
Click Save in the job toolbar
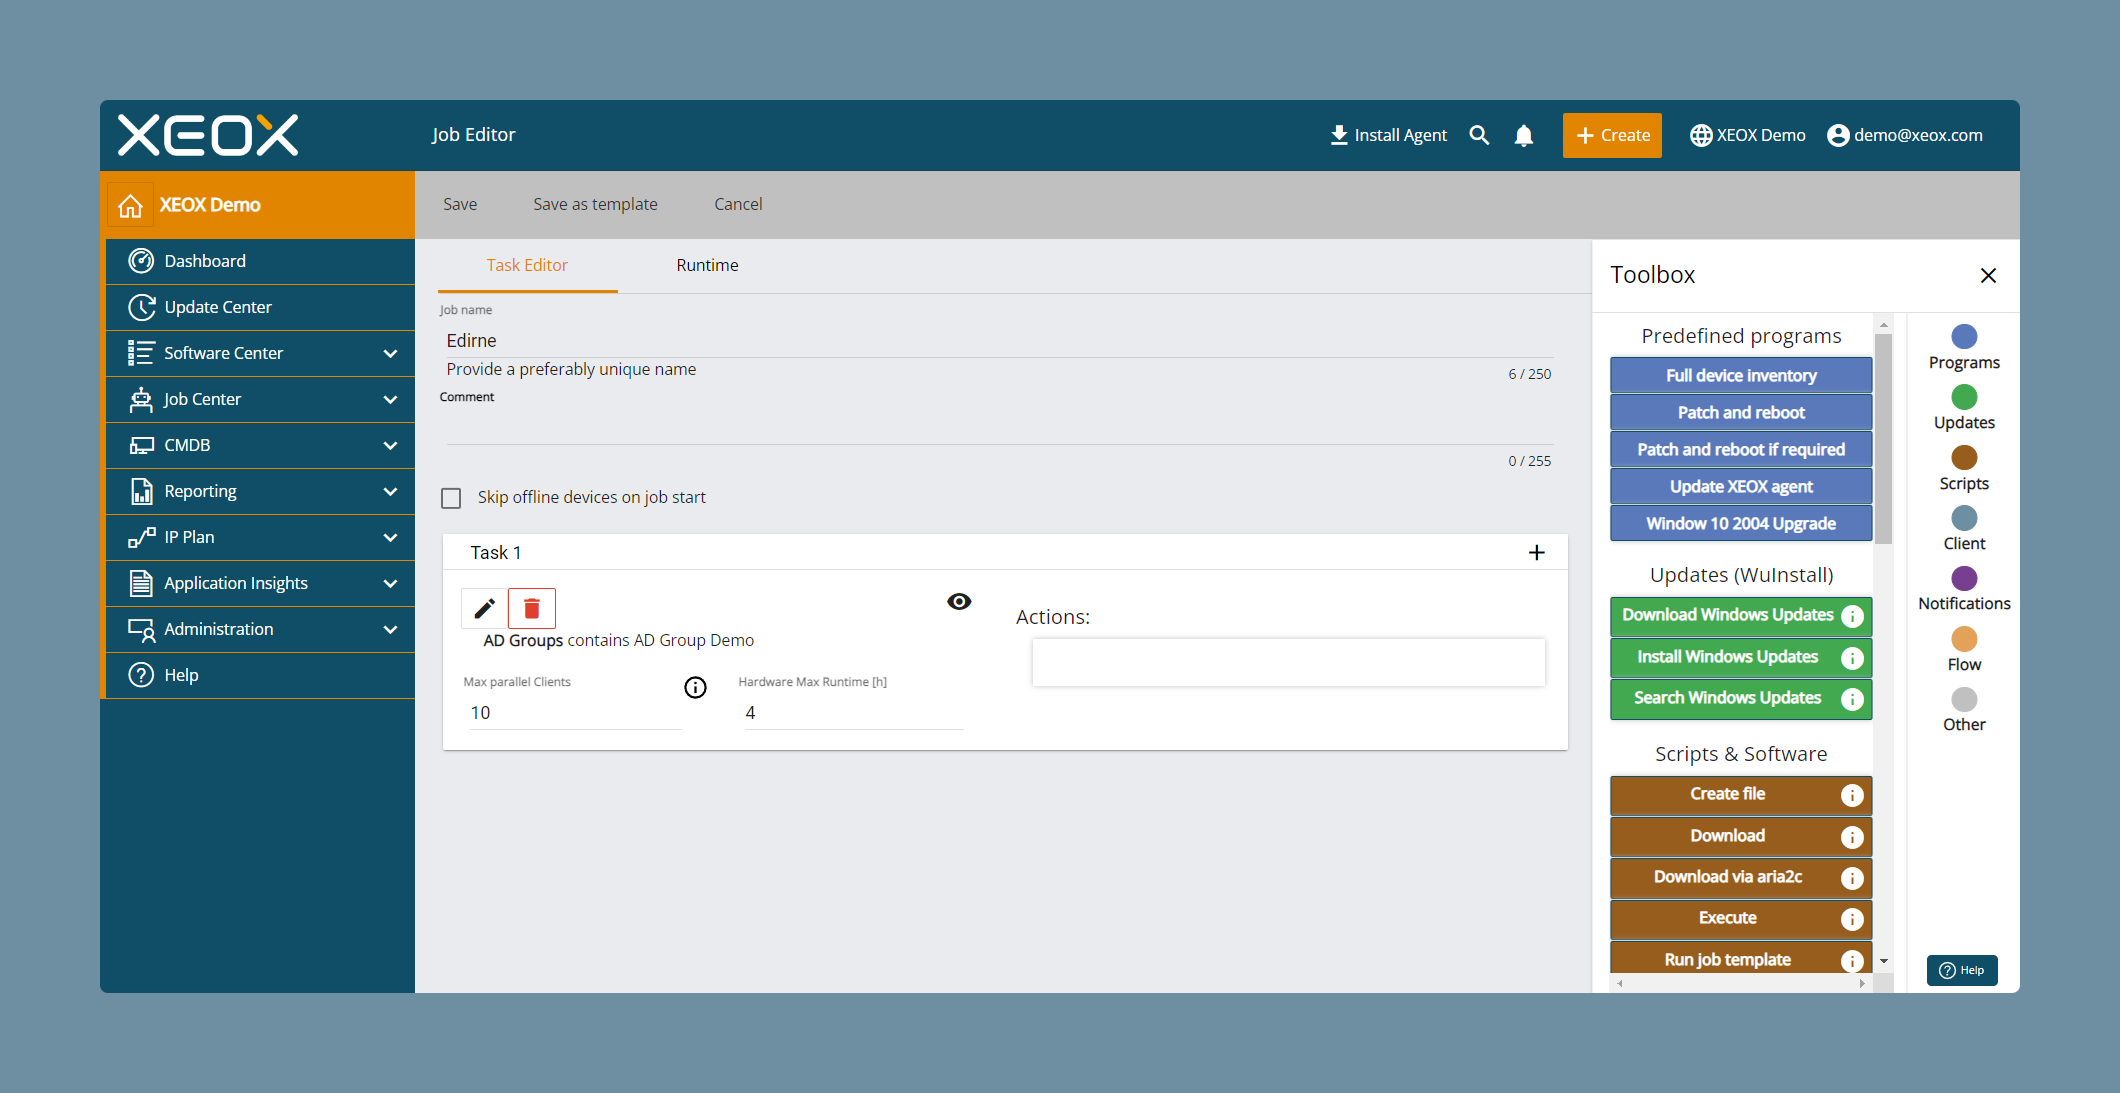460,204
